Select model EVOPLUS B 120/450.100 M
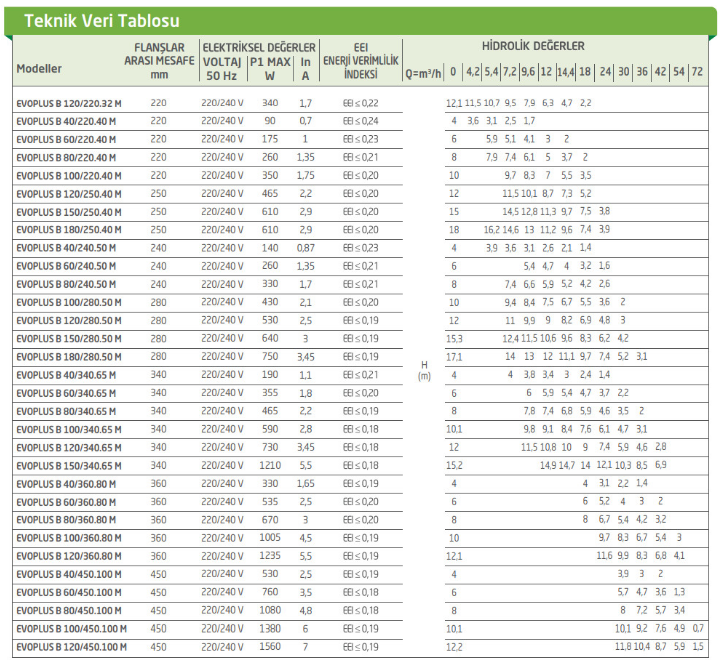The width and height of the screenshot is (722, 663). point(72,647)
